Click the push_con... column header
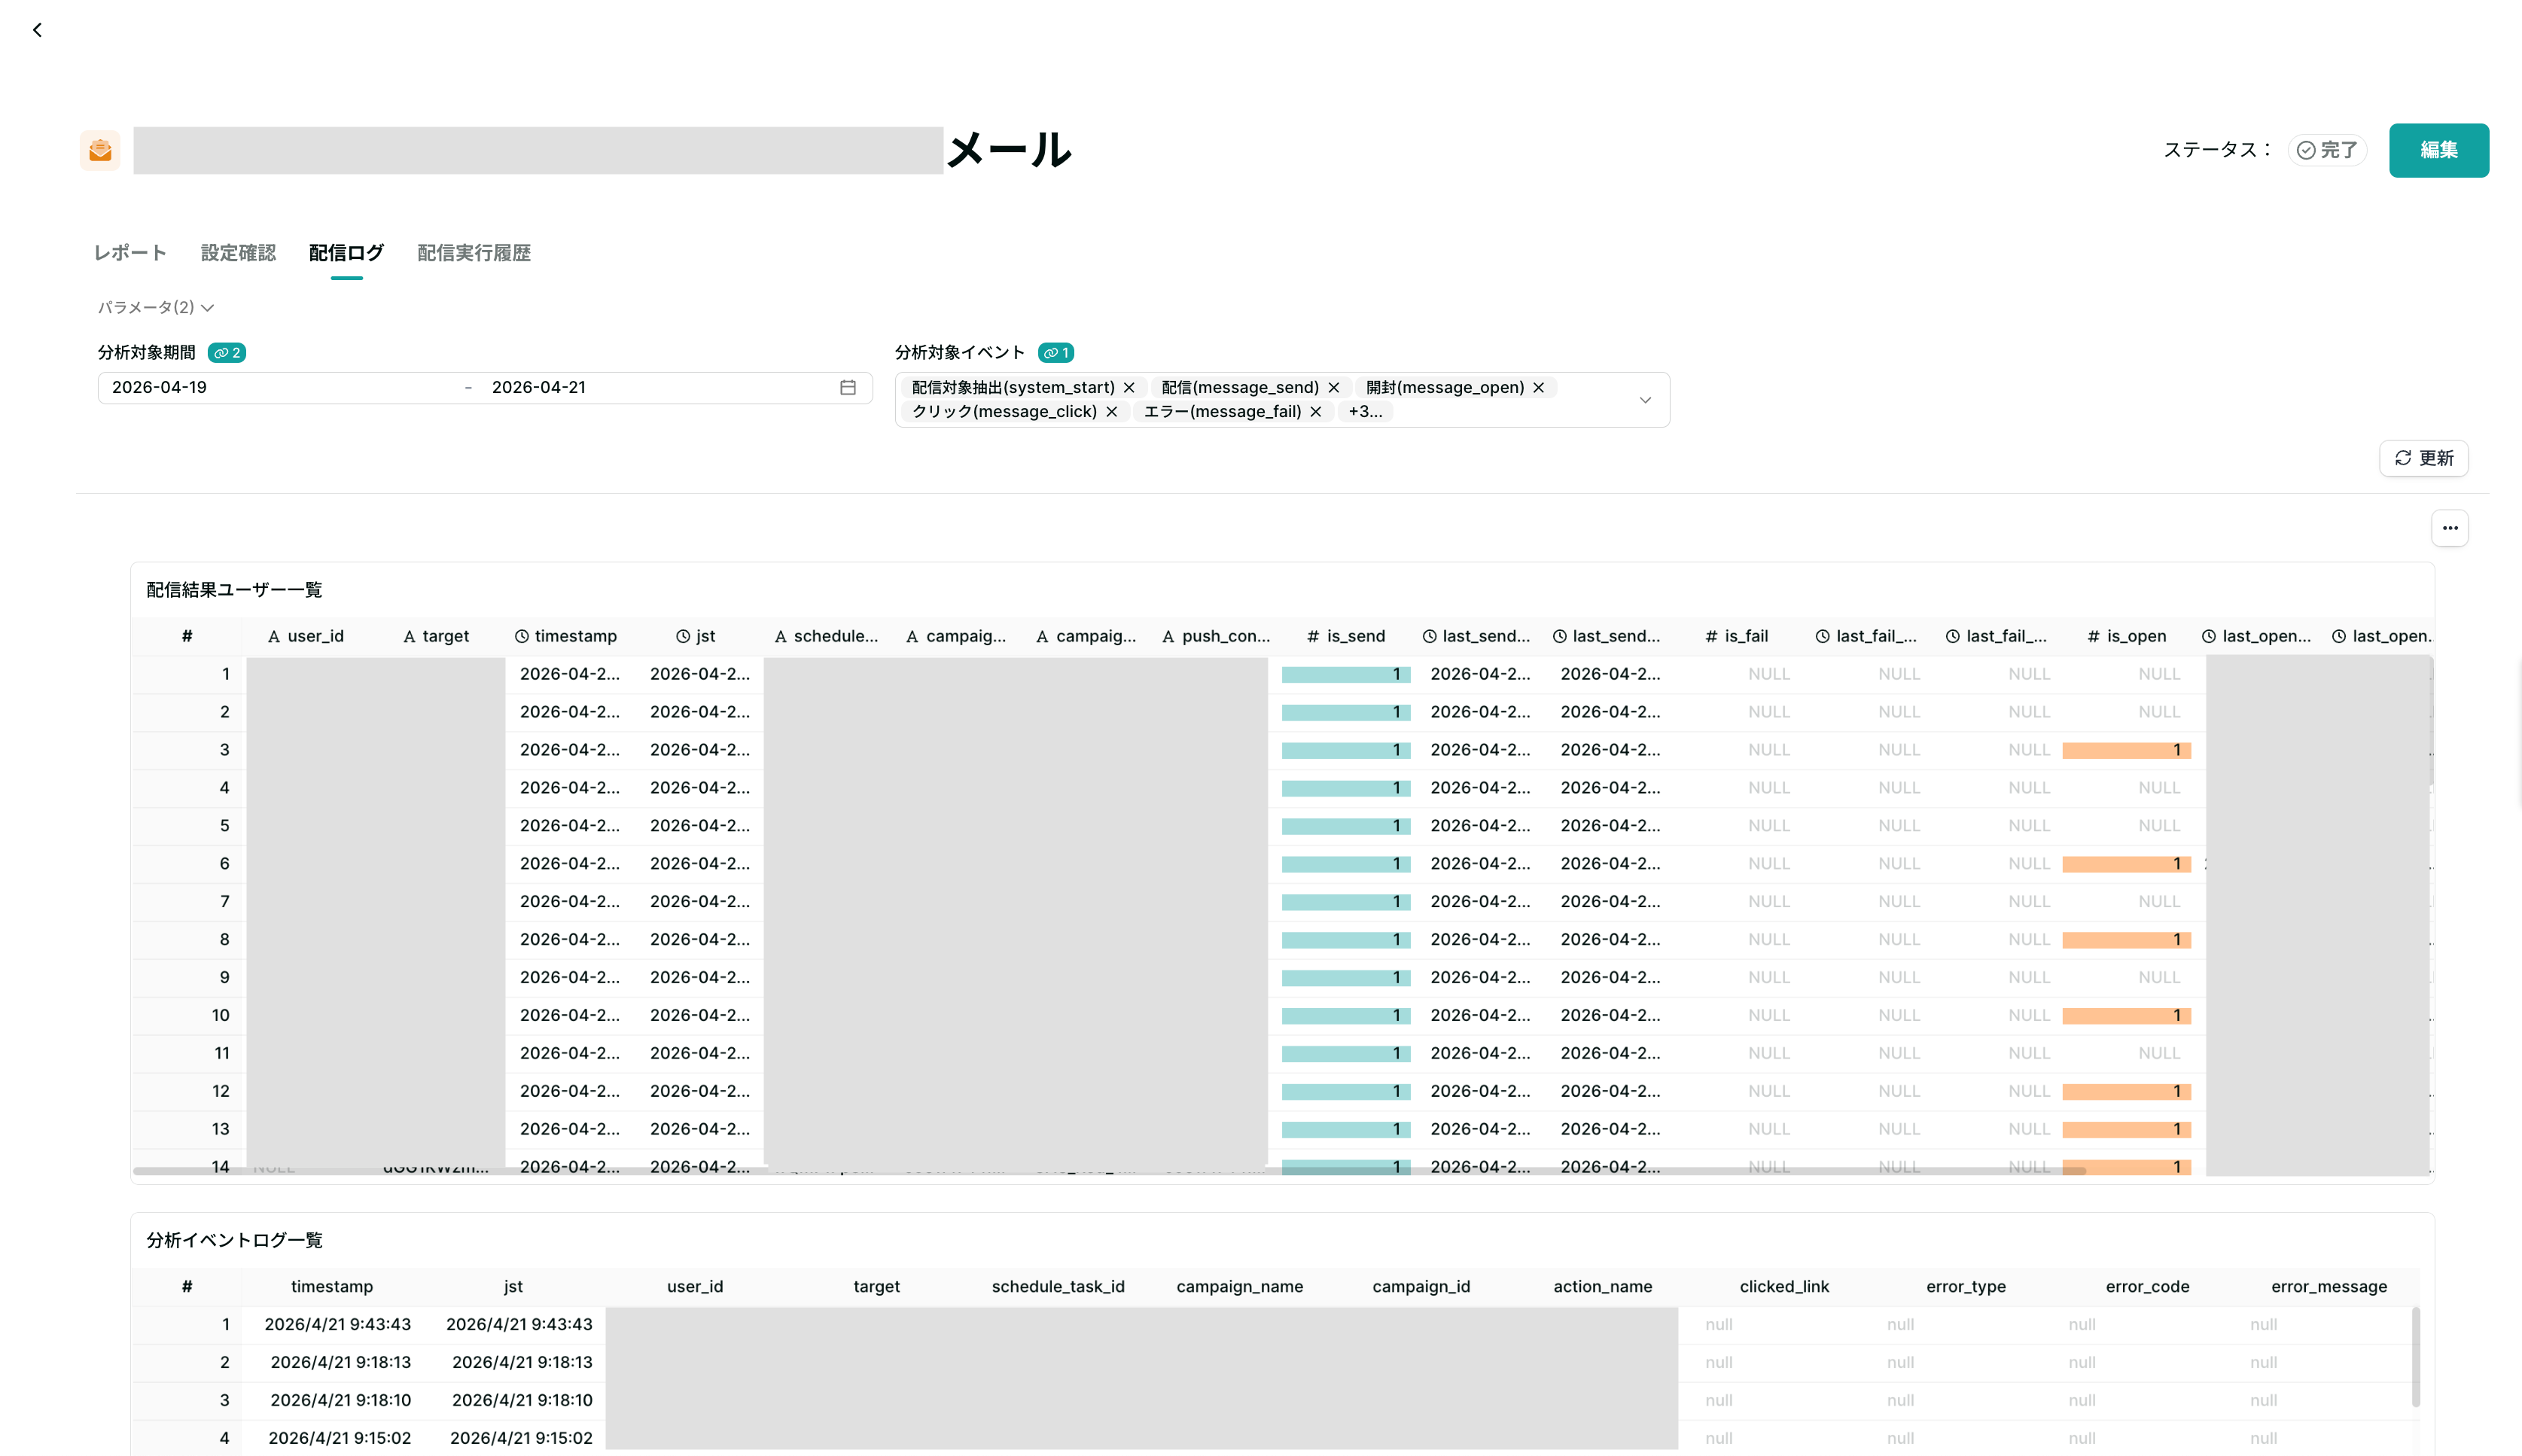 (1216, 636)
